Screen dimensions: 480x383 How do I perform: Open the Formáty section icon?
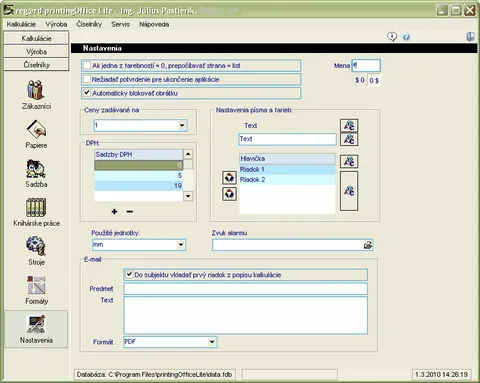point(36,285)
